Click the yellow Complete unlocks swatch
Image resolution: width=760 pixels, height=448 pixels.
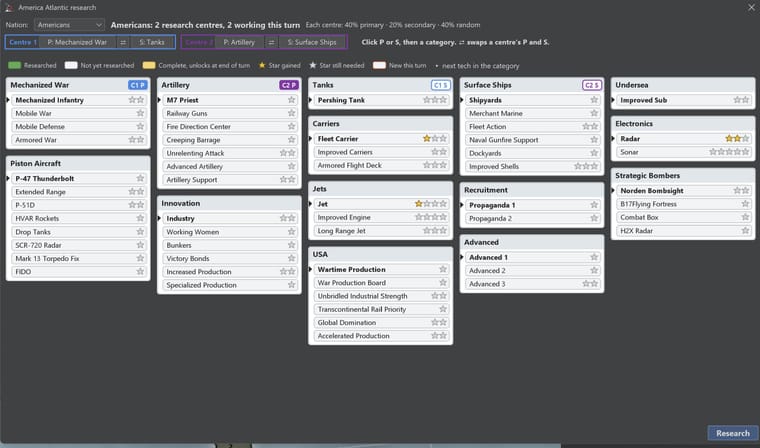coord(149,65)
